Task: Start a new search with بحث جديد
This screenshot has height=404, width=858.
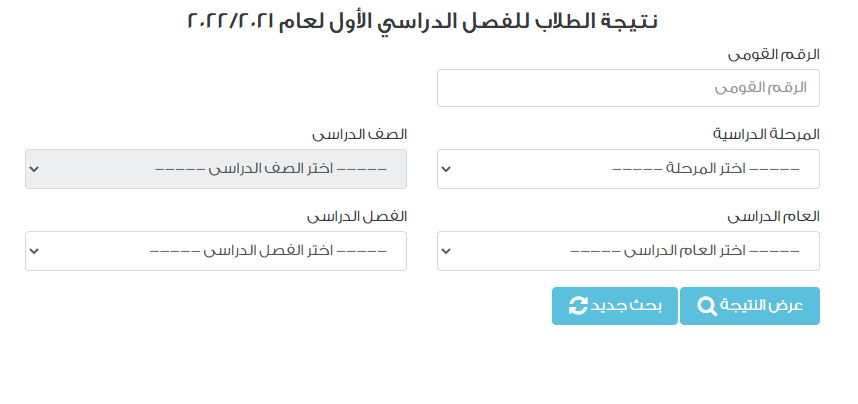Action: tap(614, 306)
